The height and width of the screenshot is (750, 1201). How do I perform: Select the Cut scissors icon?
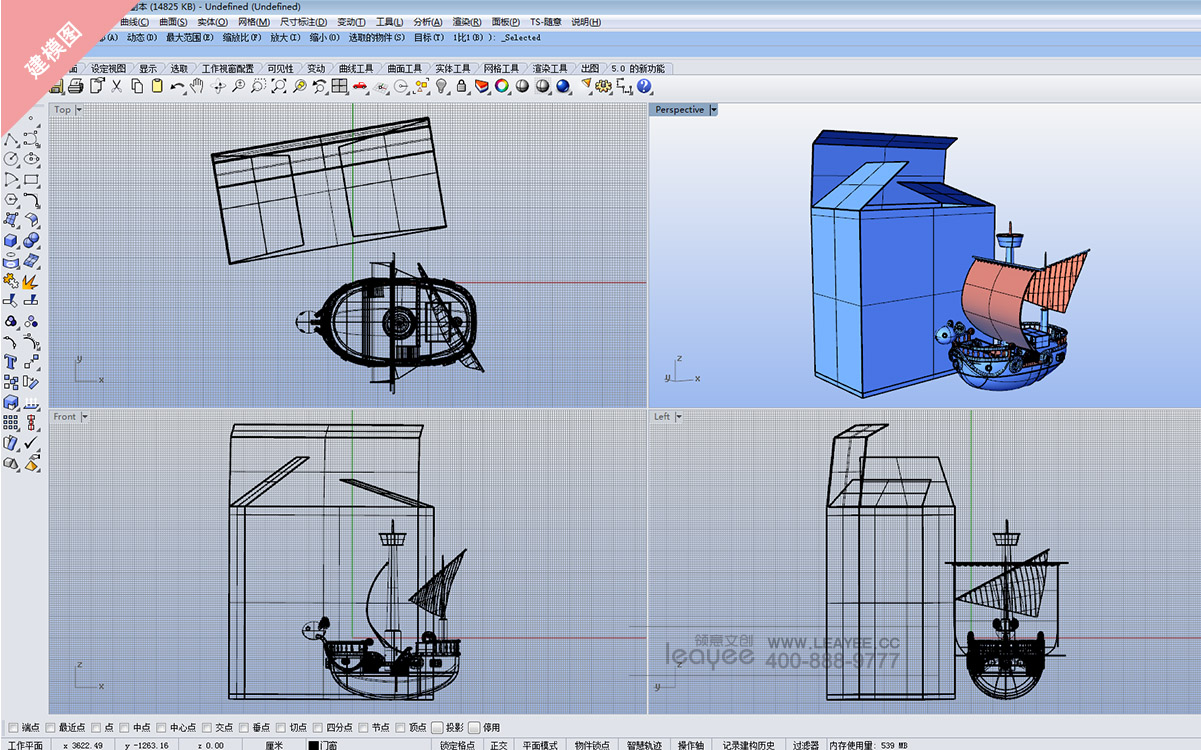(116, 87)
